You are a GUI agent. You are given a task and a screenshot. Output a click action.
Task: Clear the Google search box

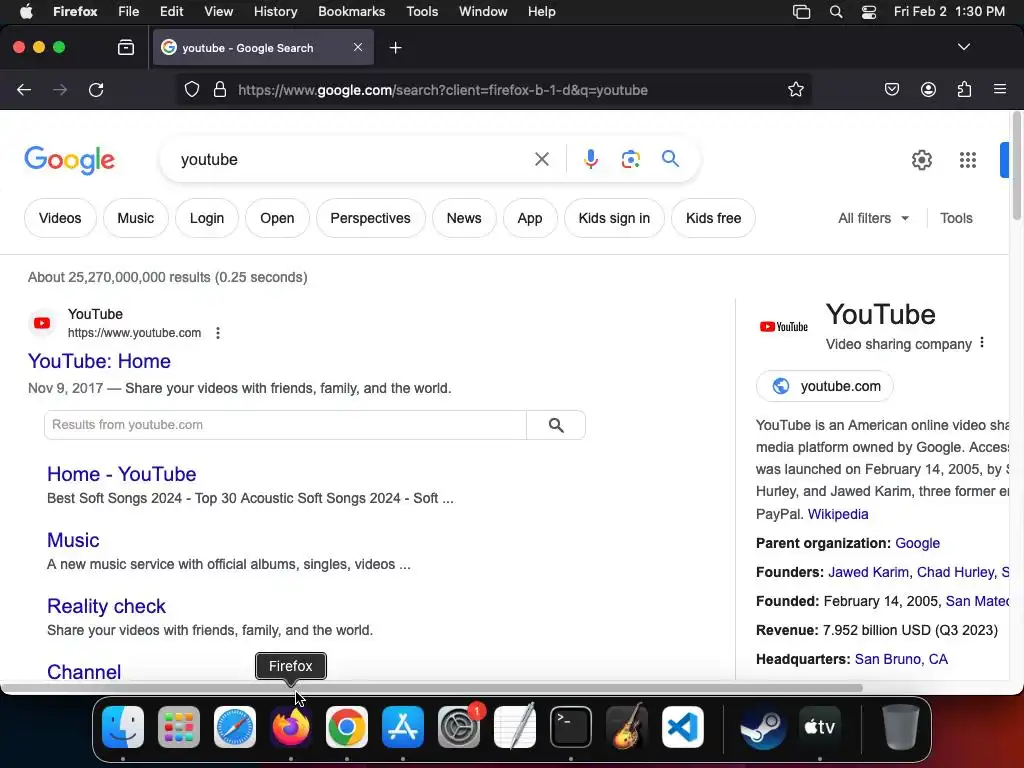[541, 159]
